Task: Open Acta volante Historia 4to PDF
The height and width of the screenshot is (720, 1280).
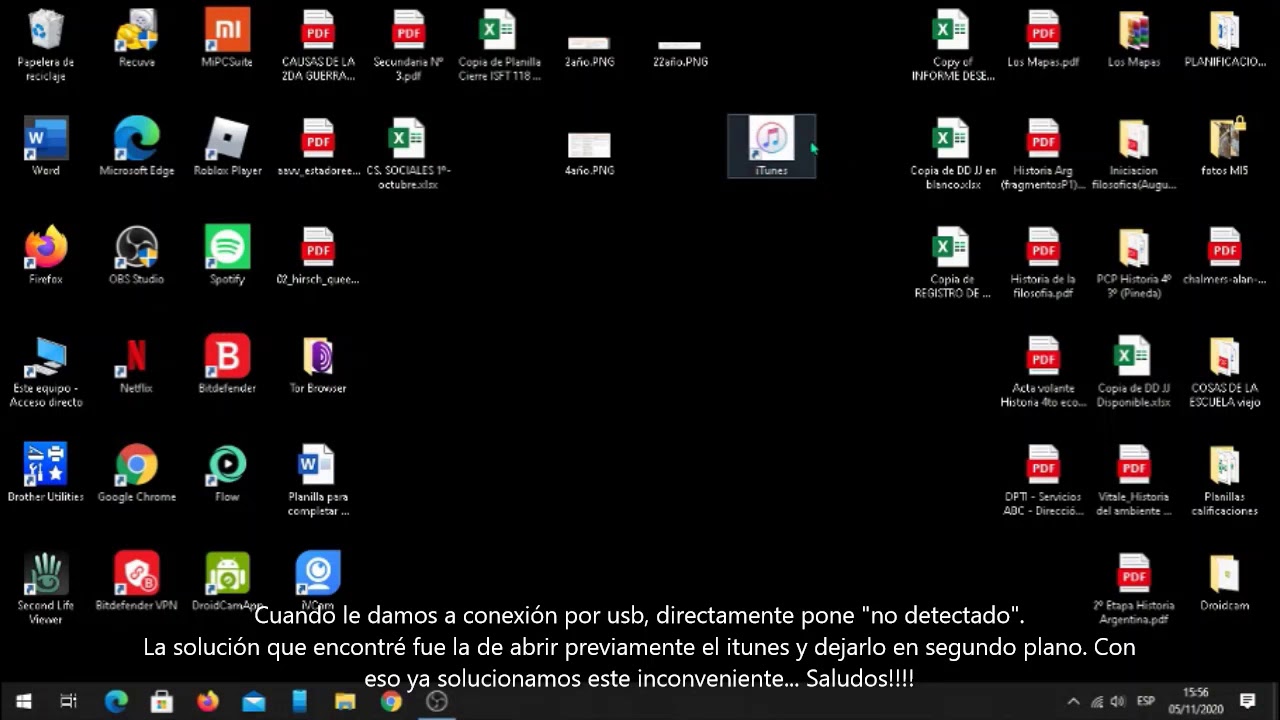Action: 1043,371
